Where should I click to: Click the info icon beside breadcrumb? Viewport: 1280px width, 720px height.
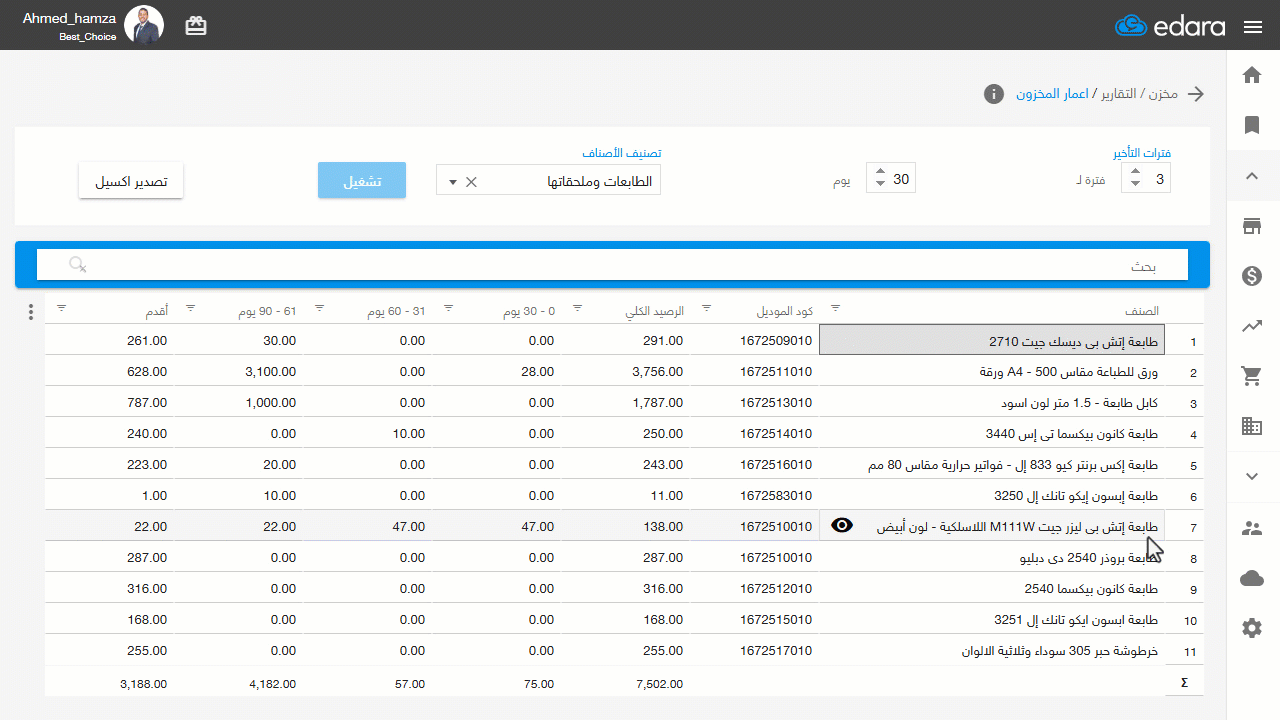993,94
